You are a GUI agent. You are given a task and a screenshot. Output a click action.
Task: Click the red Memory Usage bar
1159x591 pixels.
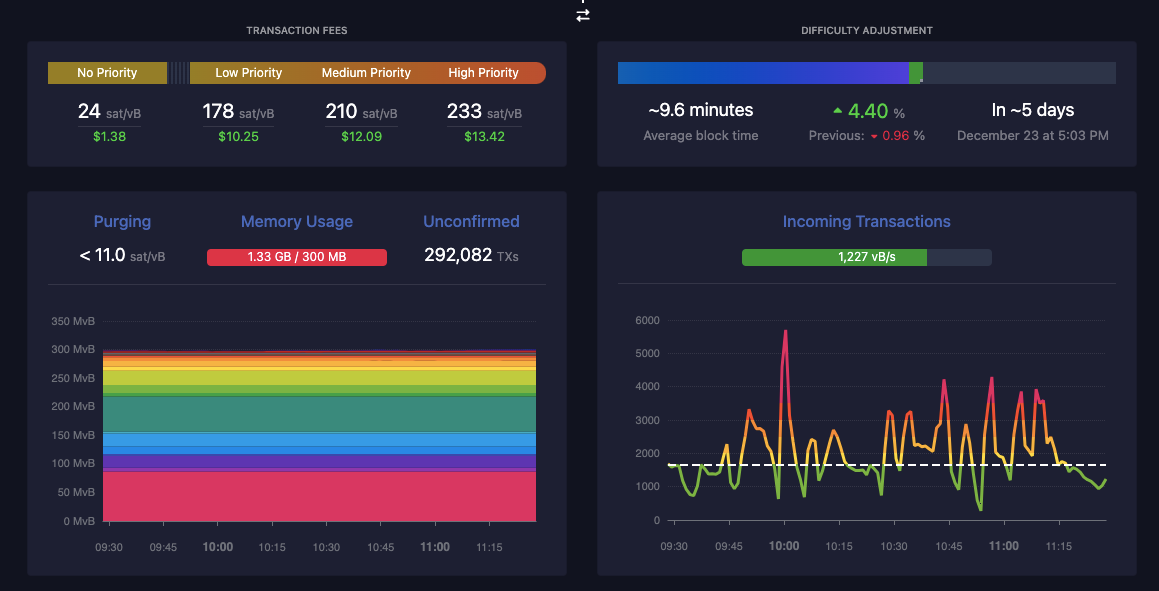pos(296,257)
